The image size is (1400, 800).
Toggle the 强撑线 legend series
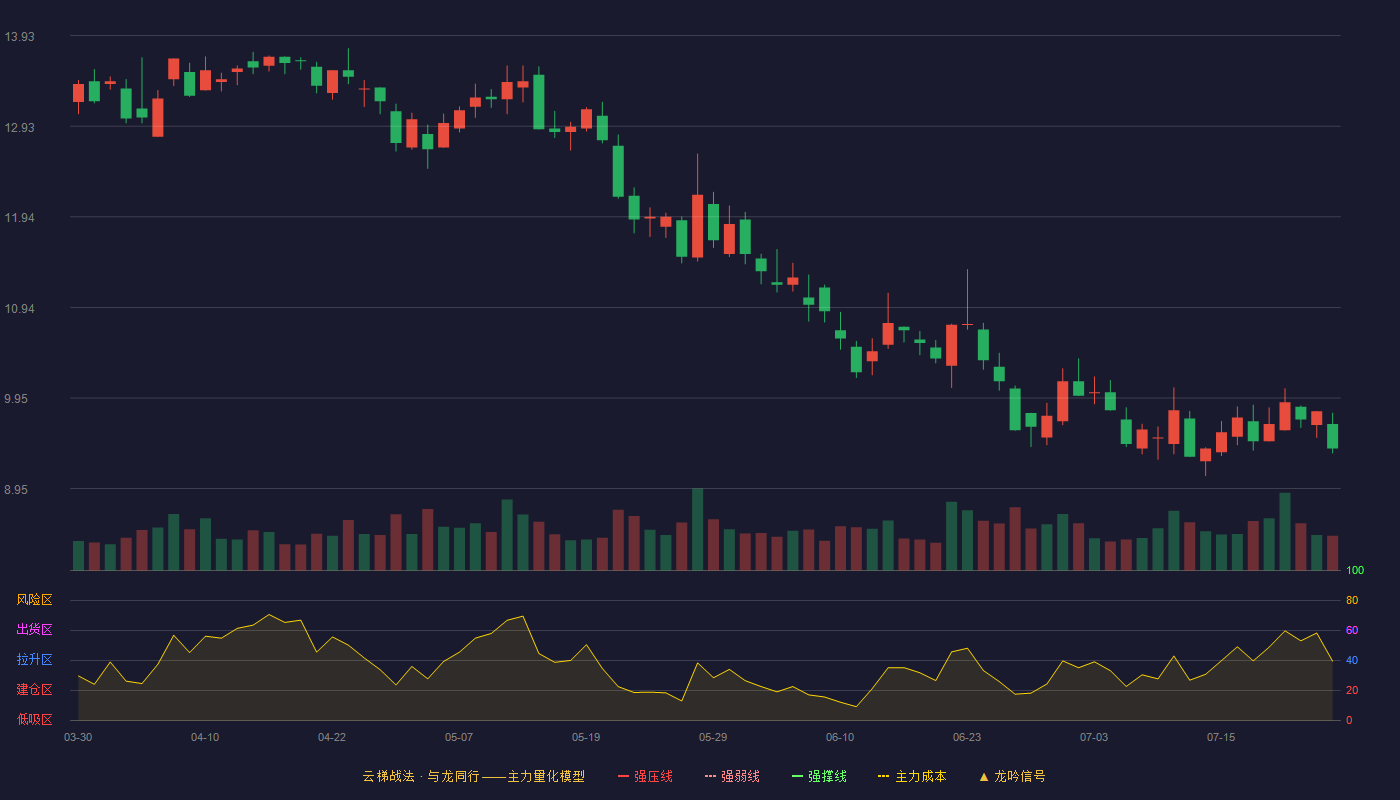point(819,776)
